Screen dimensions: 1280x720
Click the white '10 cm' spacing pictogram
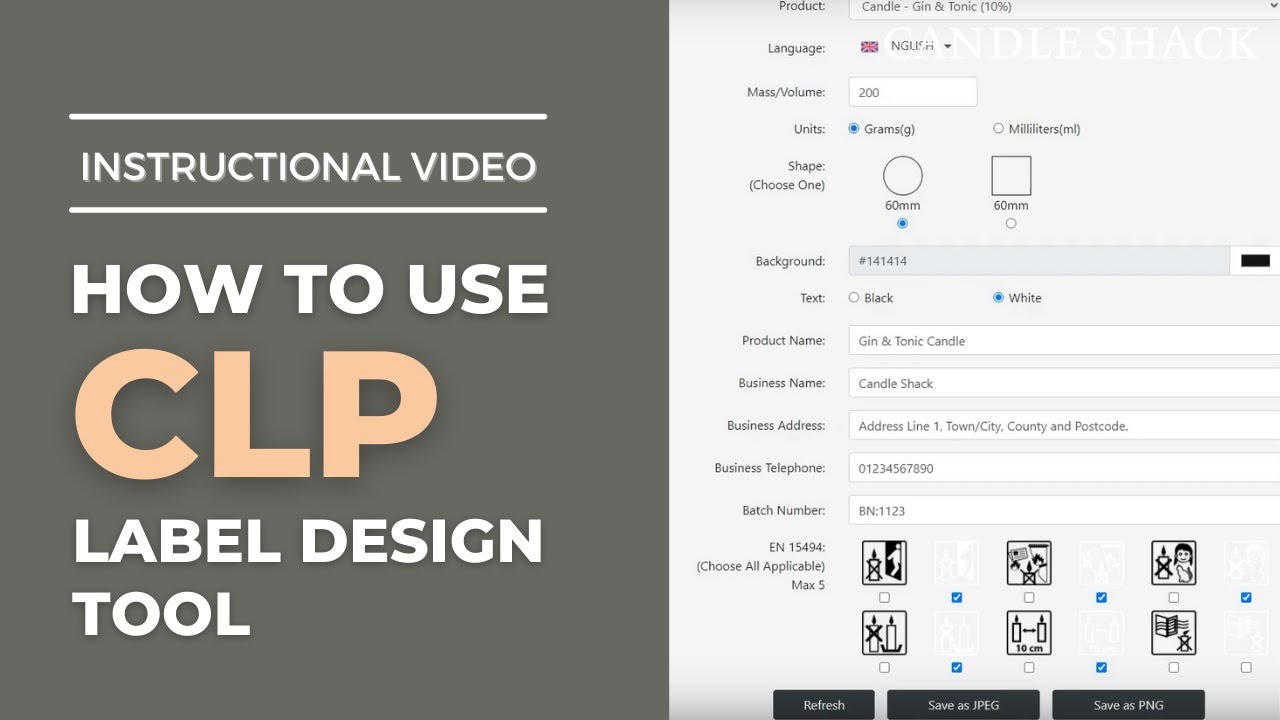click(1101, 633)
